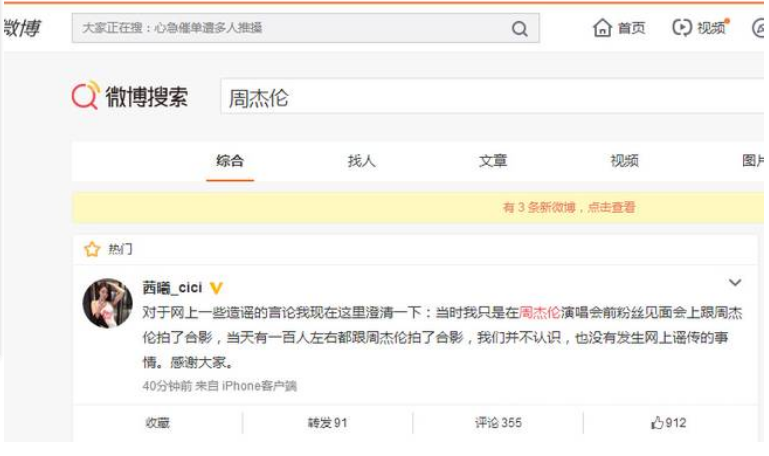Image resolution: width=769 pixels, height=456 pixels.
Task: Click the 40分钟前 timestamp
Action: [x=167, y=386]
